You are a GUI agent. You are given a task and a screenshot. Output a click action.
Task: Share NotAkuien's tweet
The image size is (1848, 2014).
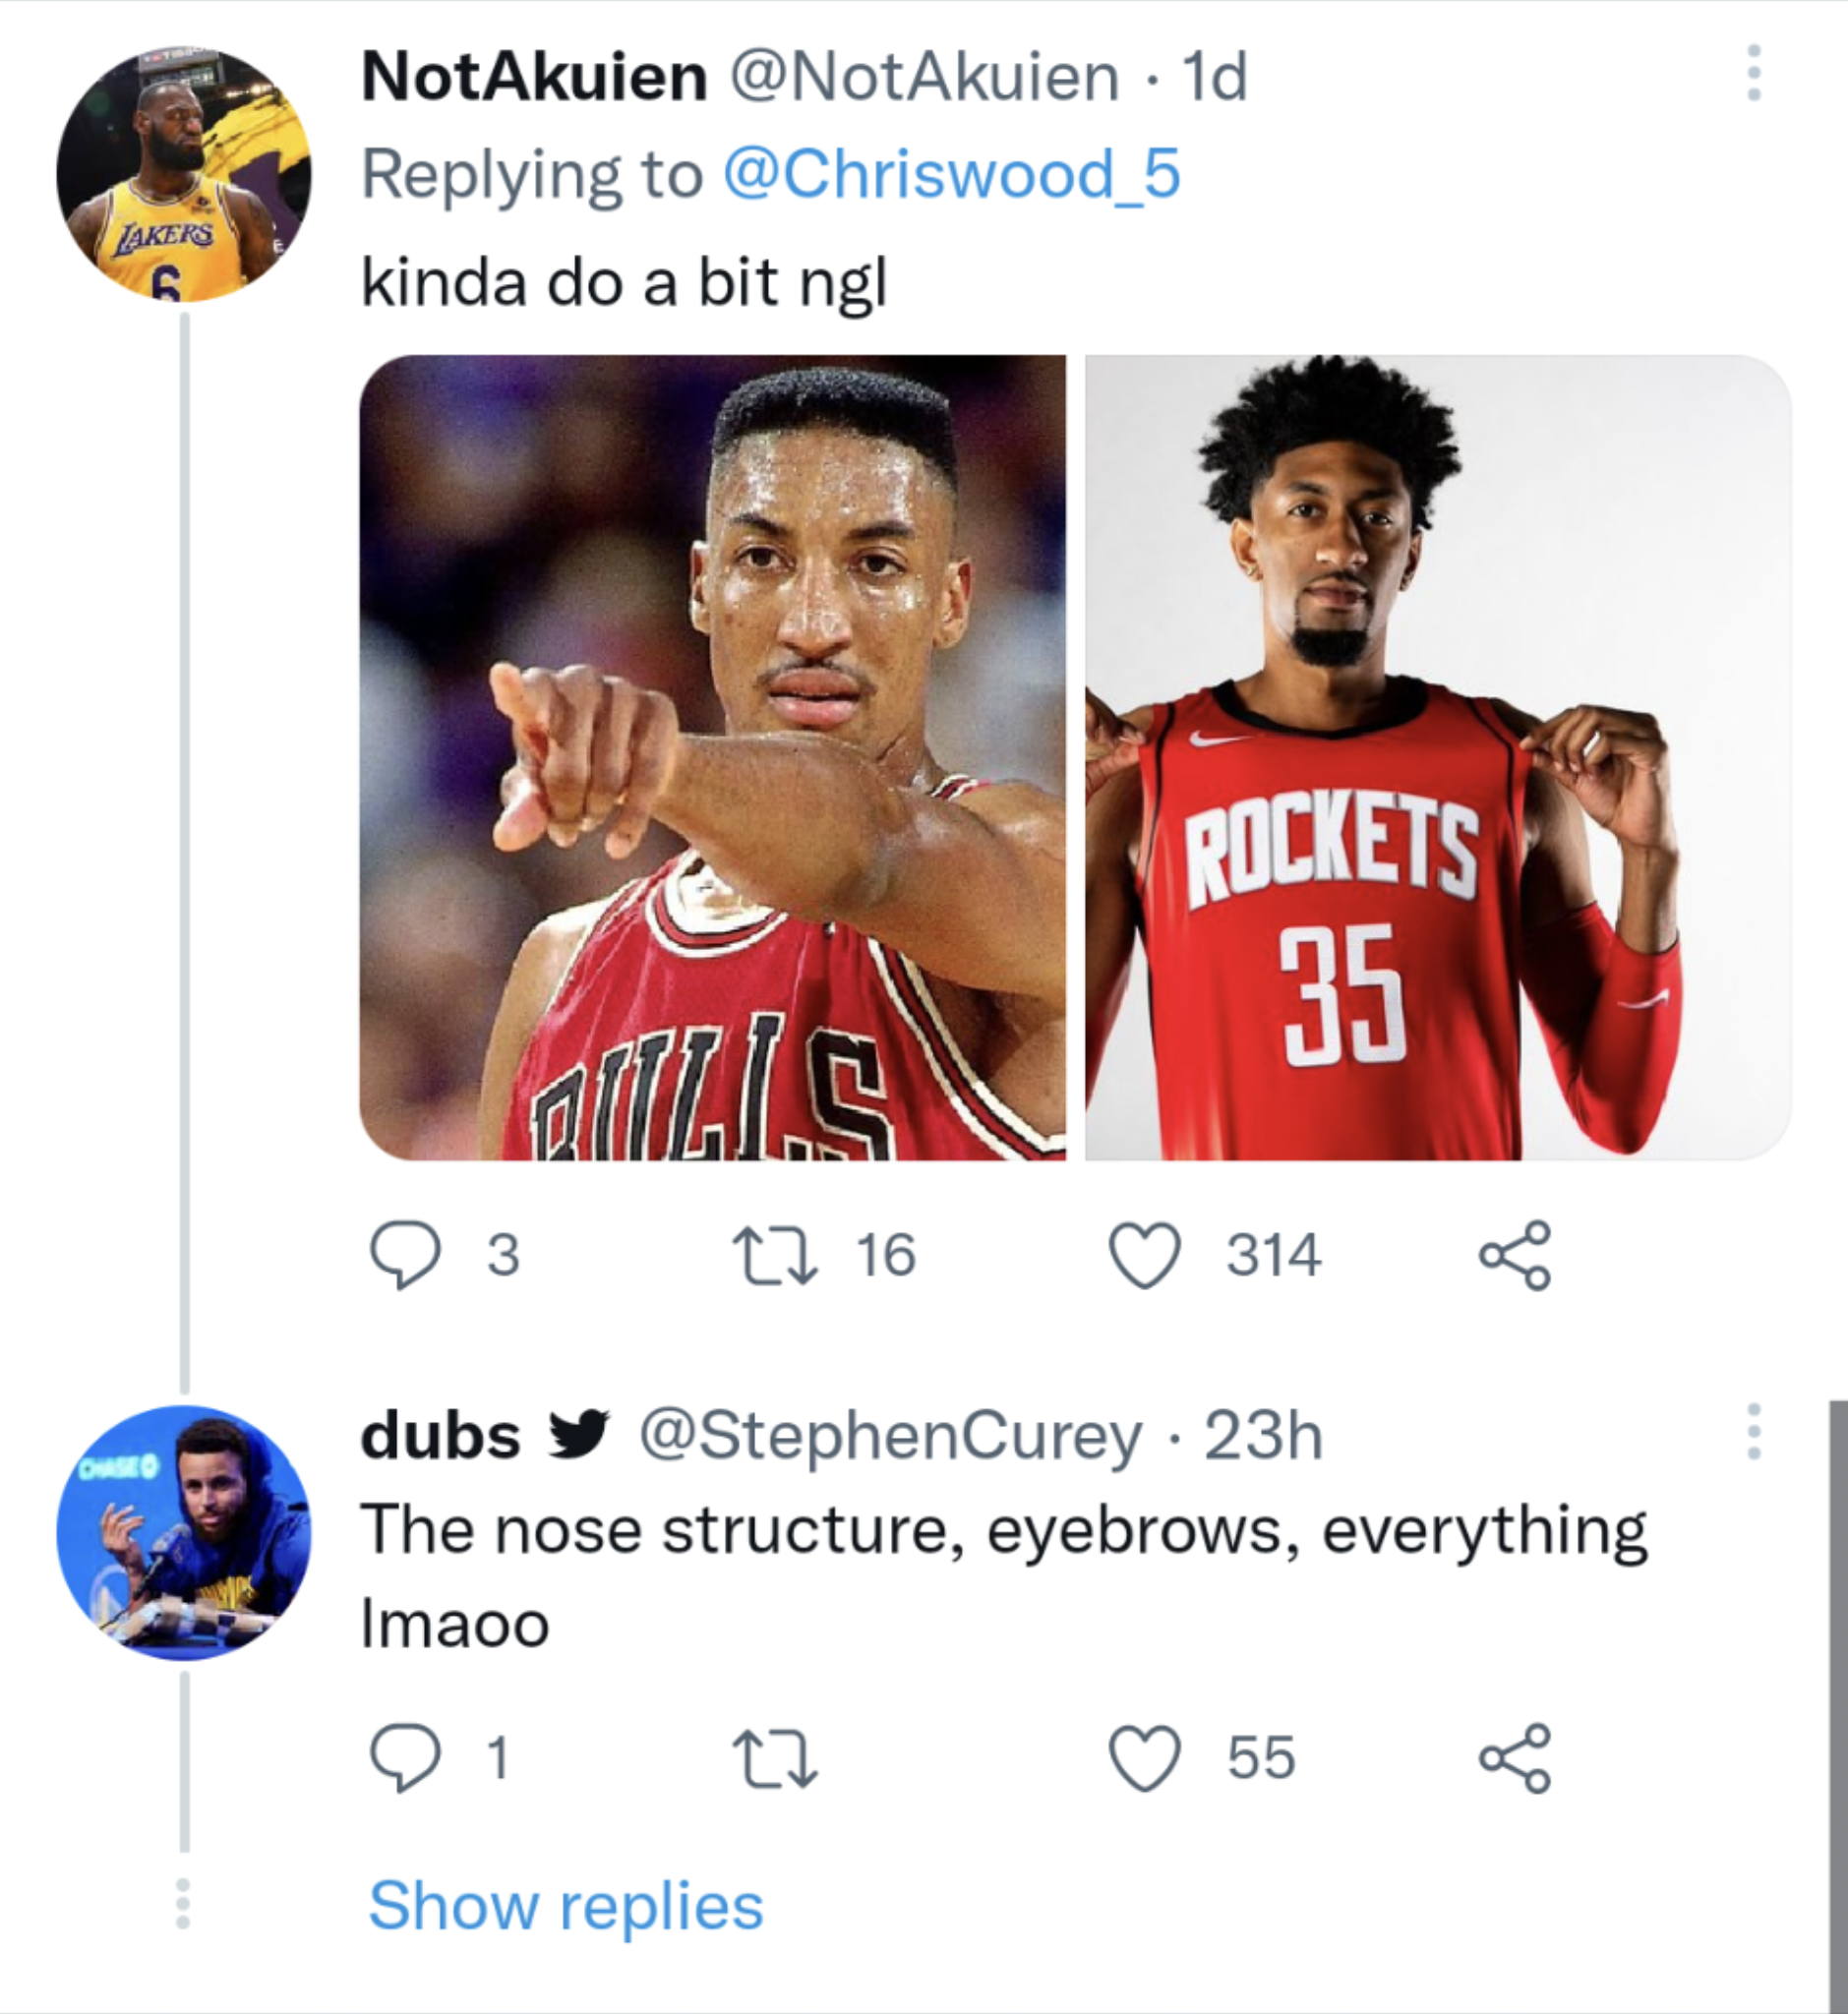pos(1515,1255)
